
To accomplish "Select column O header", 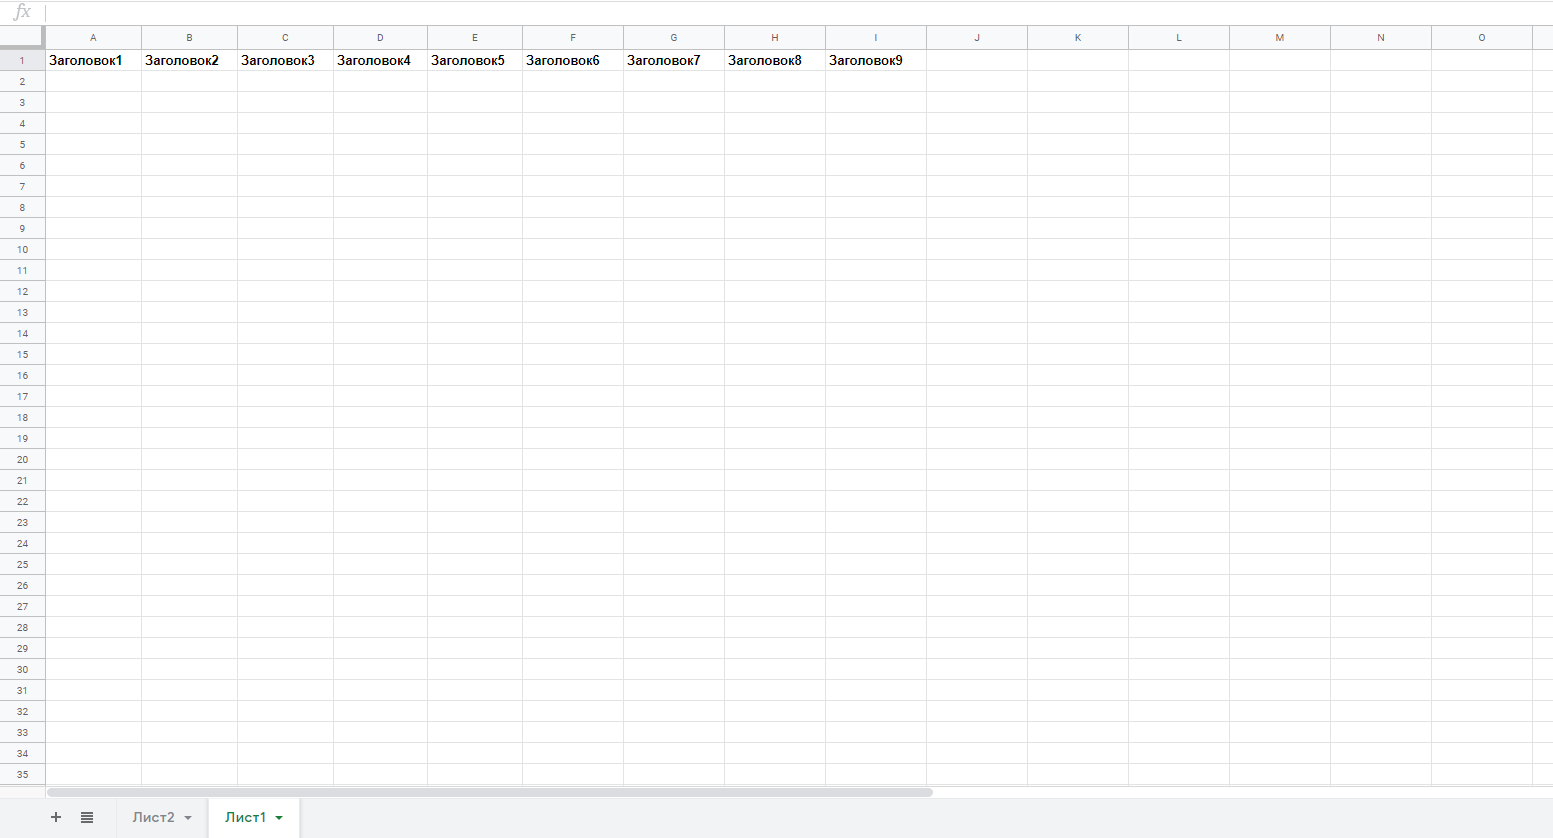I will tap(1481, 37).
